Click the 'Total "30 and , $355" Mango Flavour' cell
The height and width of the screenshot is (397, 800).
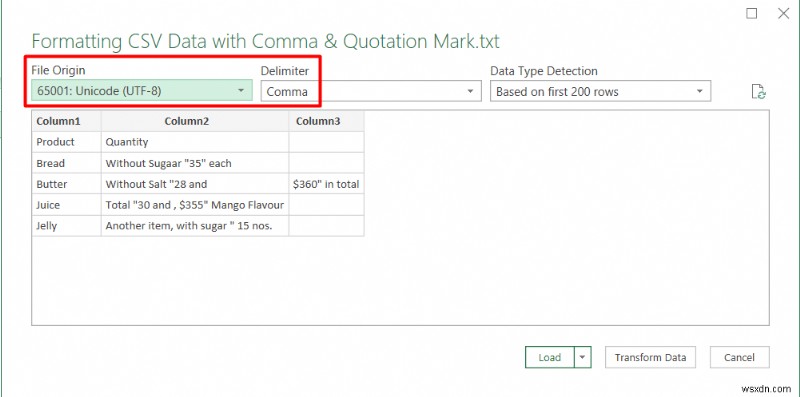click(195, 205)
